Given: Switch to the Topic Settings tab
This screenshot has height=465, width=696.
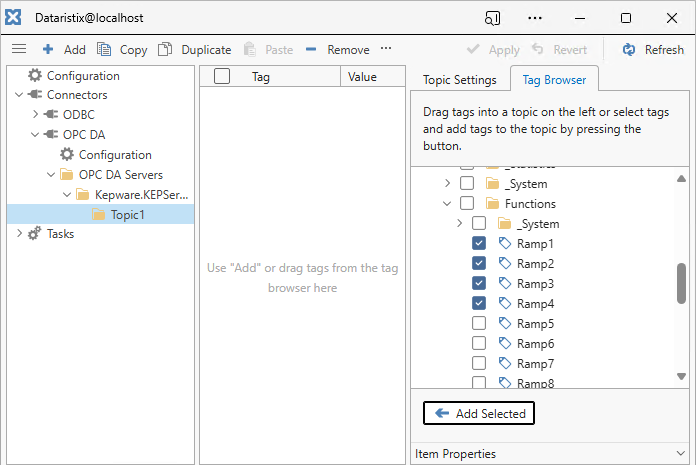Looking at the screenshot, I should click(459, 80).
